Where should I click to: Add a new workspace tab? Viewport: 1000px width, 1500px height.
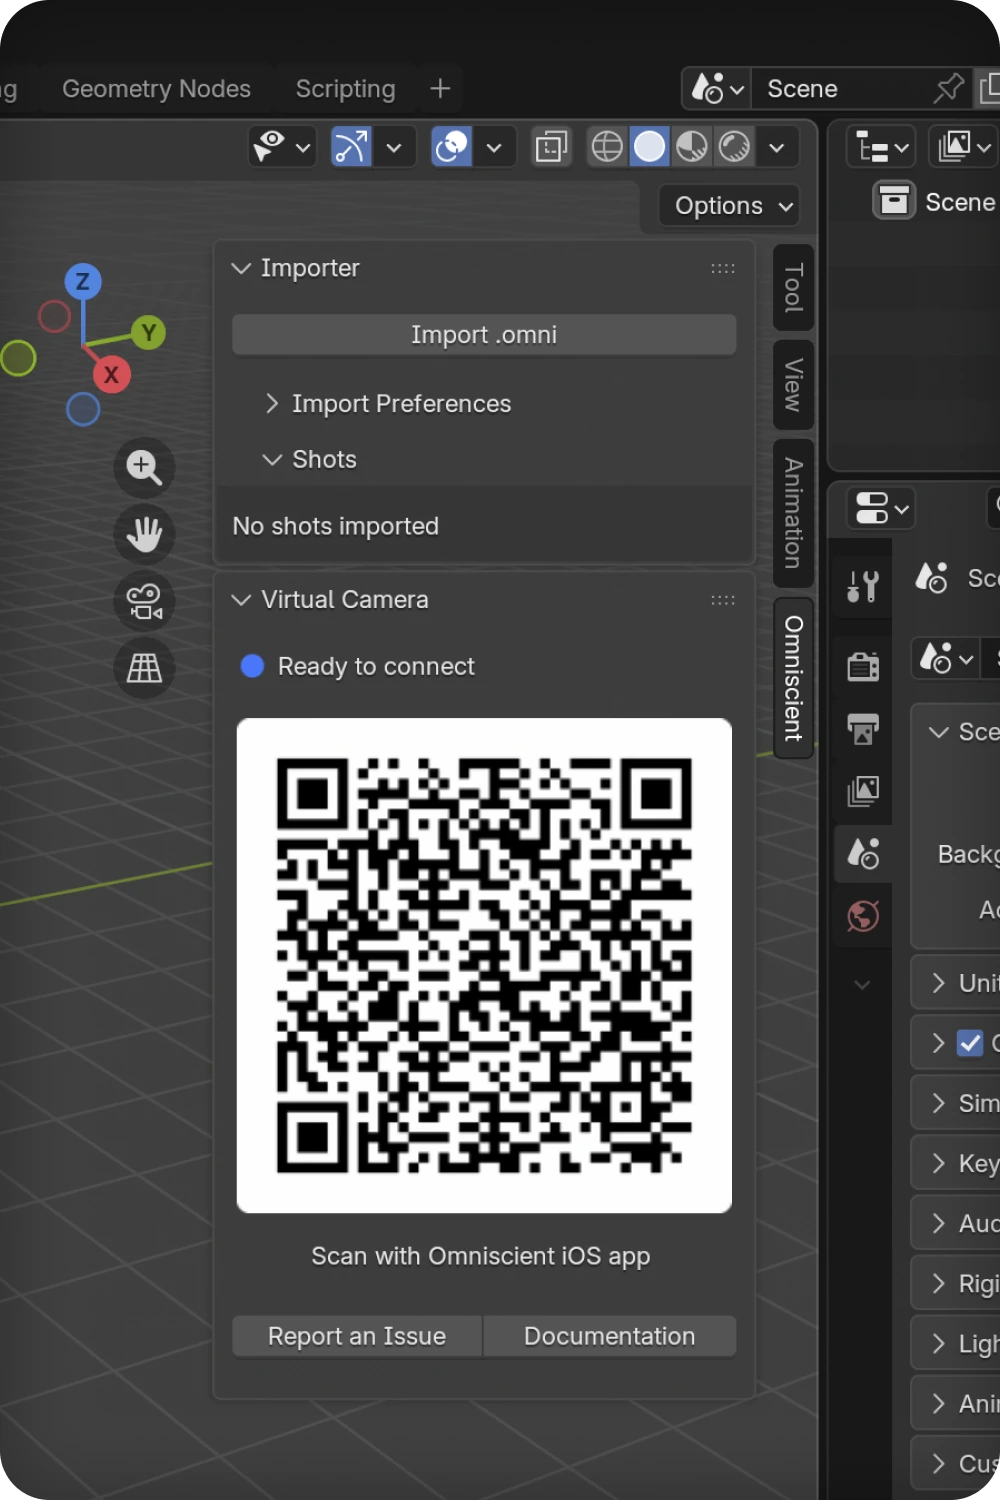pyautogui.click(x=440, y=89)
